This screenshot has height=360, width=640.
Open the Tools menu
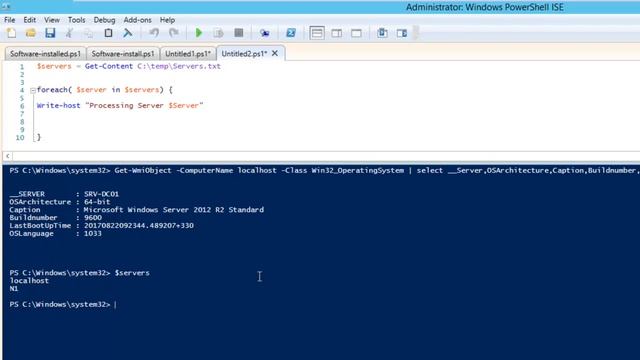pos(76,20)
